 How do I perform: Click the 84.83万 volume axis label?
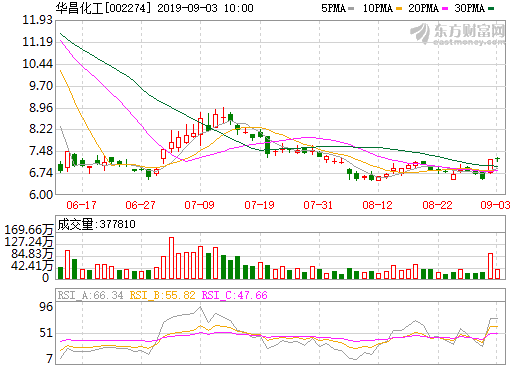coord(32,254)
